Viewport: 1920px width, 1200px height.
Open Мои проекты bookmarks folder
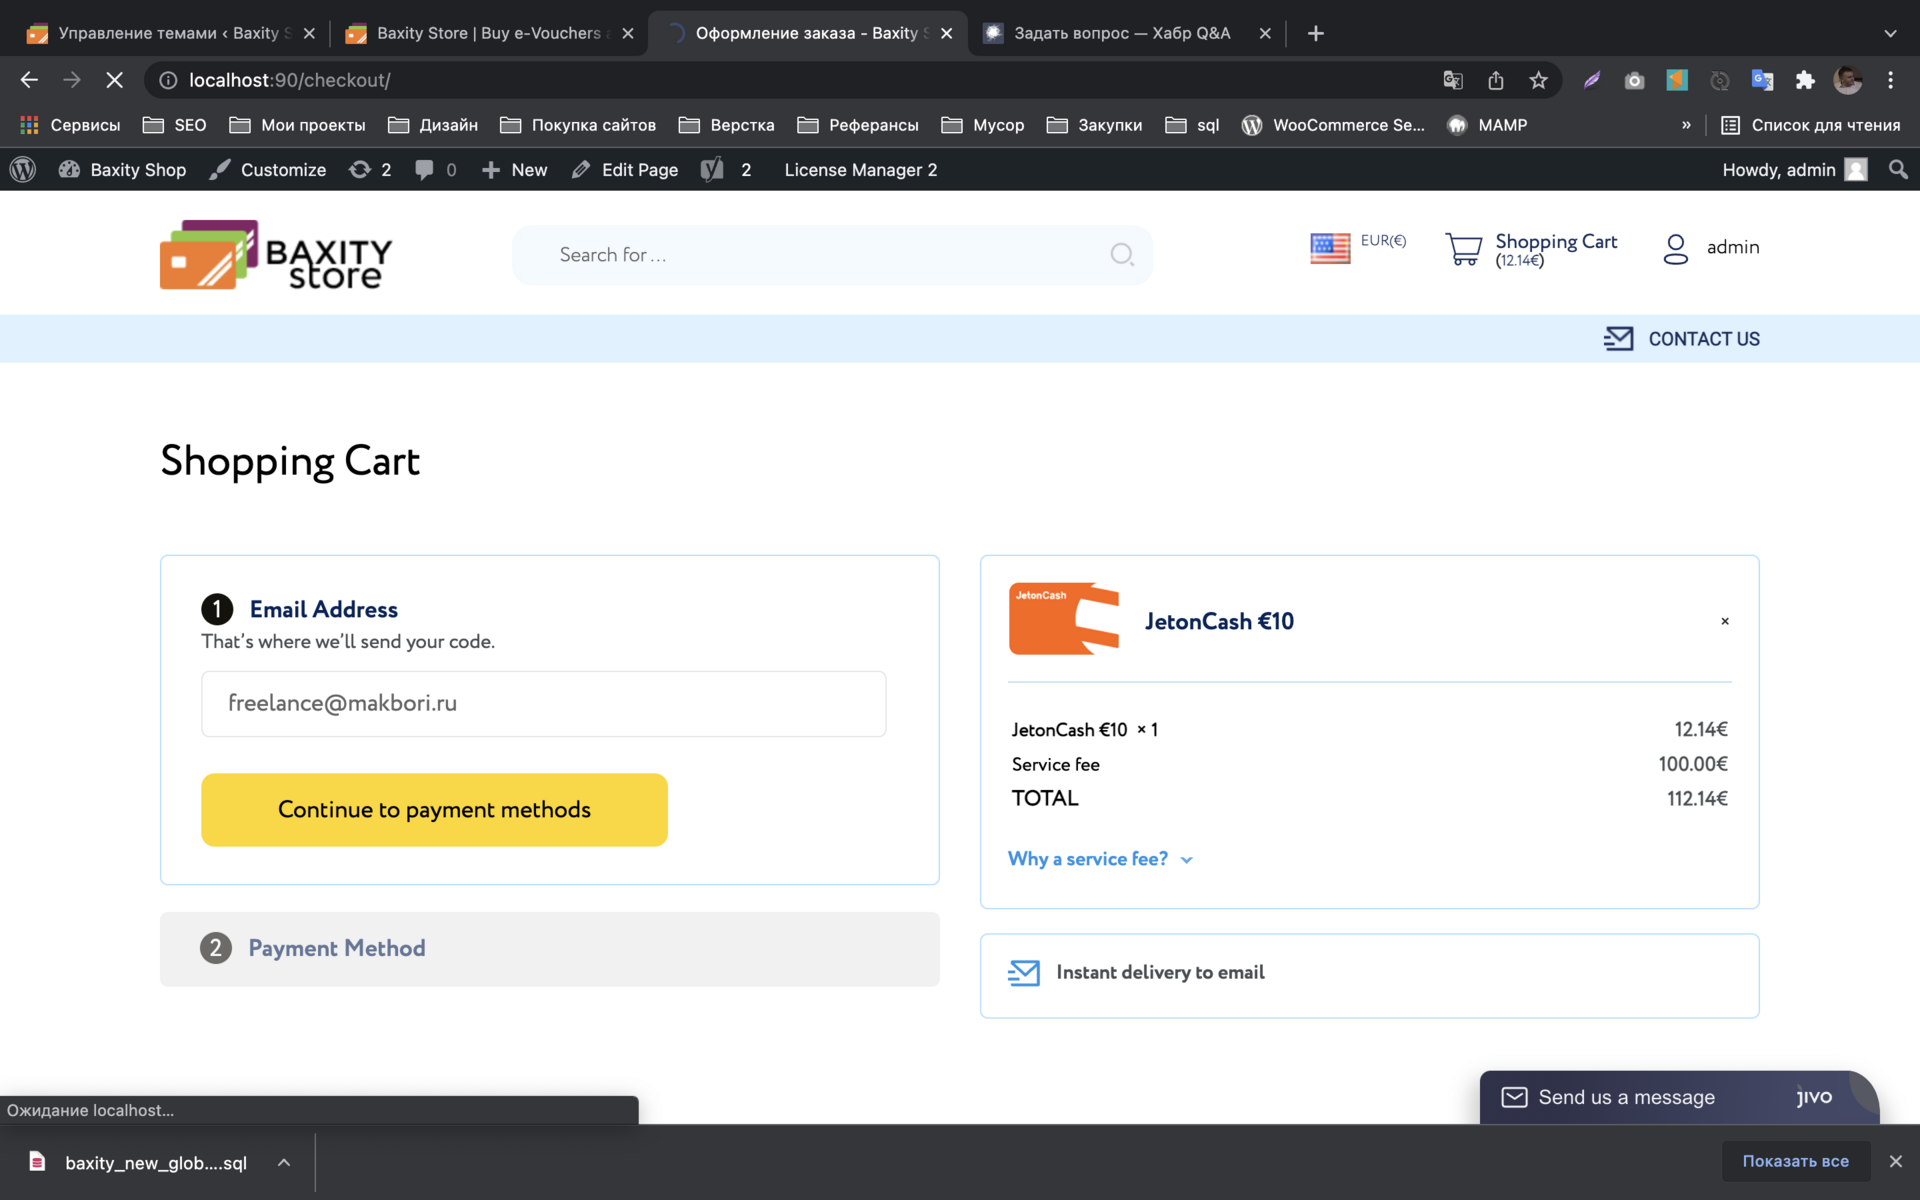pos(297,125)
